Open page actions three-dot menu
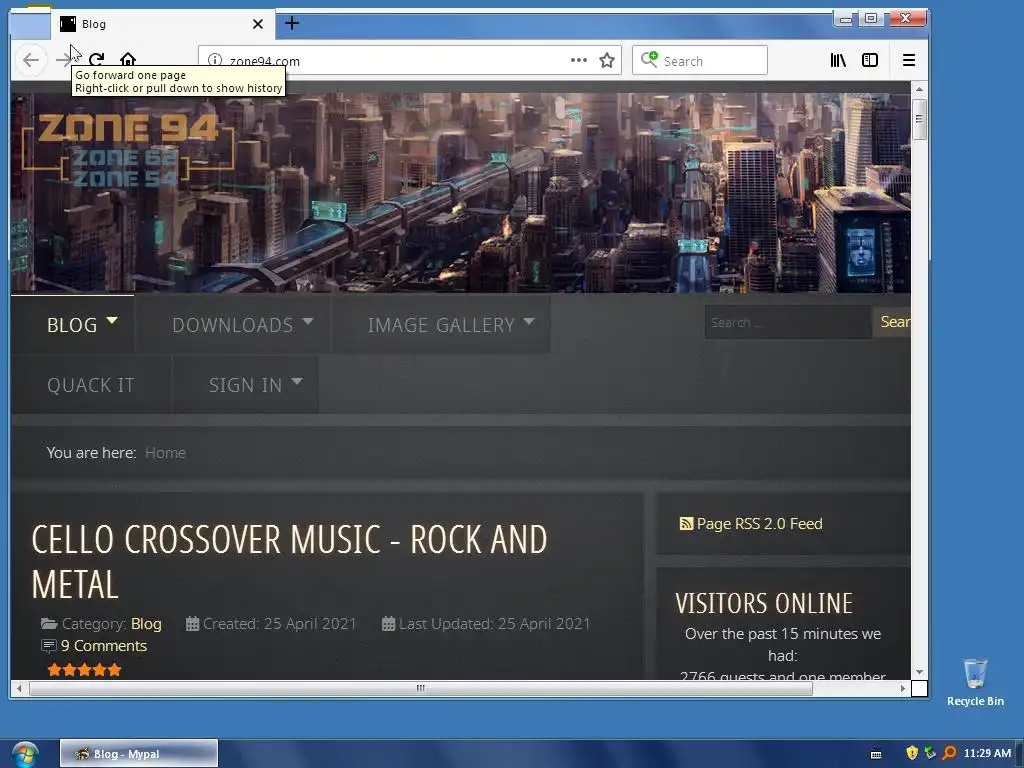The width and height of the screenshot is (1024, 768). 579,60
